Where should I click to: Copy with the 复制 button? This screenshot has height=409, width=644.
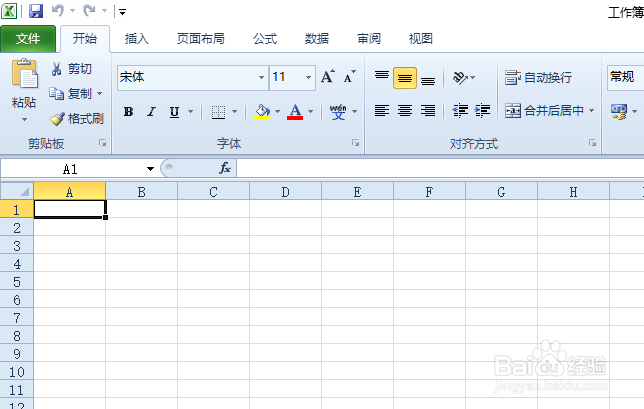click(70, 94)
